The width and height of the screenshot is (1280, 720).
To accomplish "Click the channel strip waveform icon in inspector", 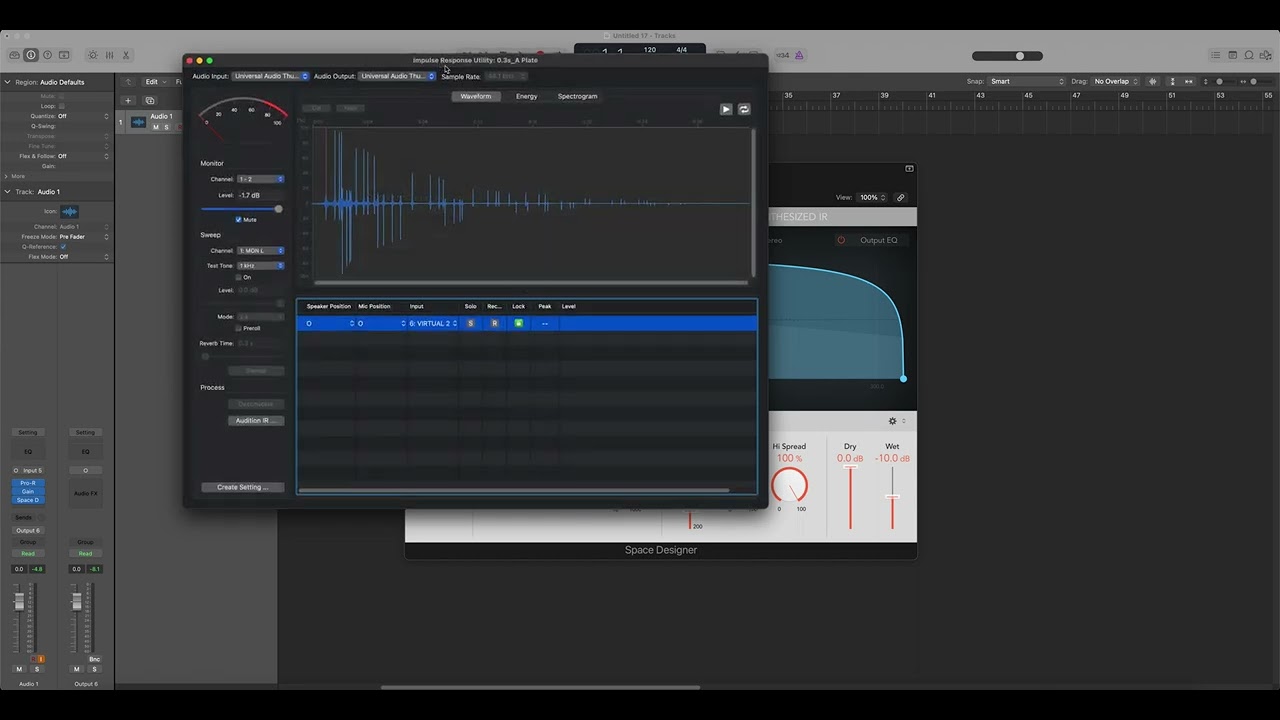I will tap(69, 211).
